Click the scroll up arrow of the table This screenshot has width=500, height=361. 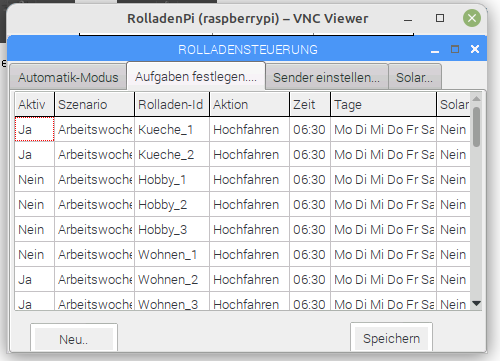tap(476, 99)
